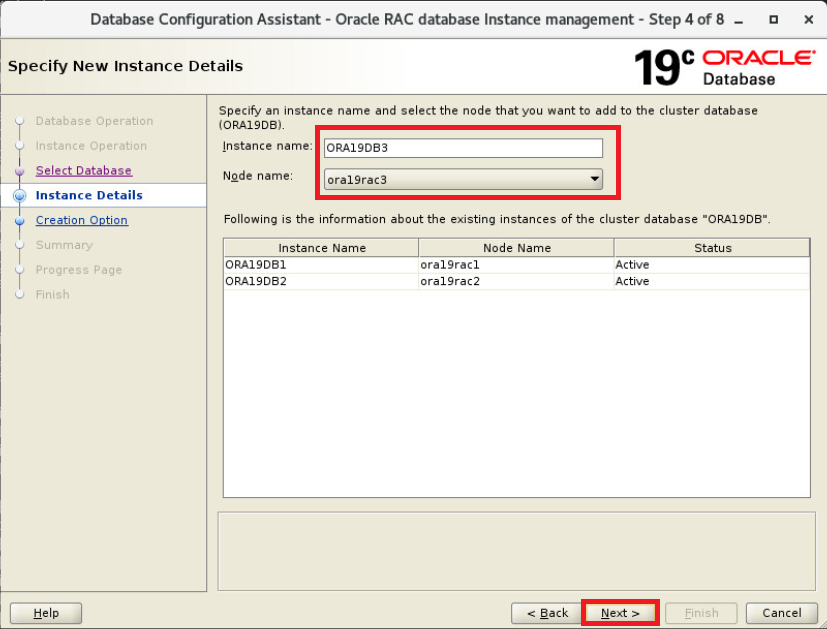
Task: Click the Node name dropdown arrow
Action: coord(594,179)
